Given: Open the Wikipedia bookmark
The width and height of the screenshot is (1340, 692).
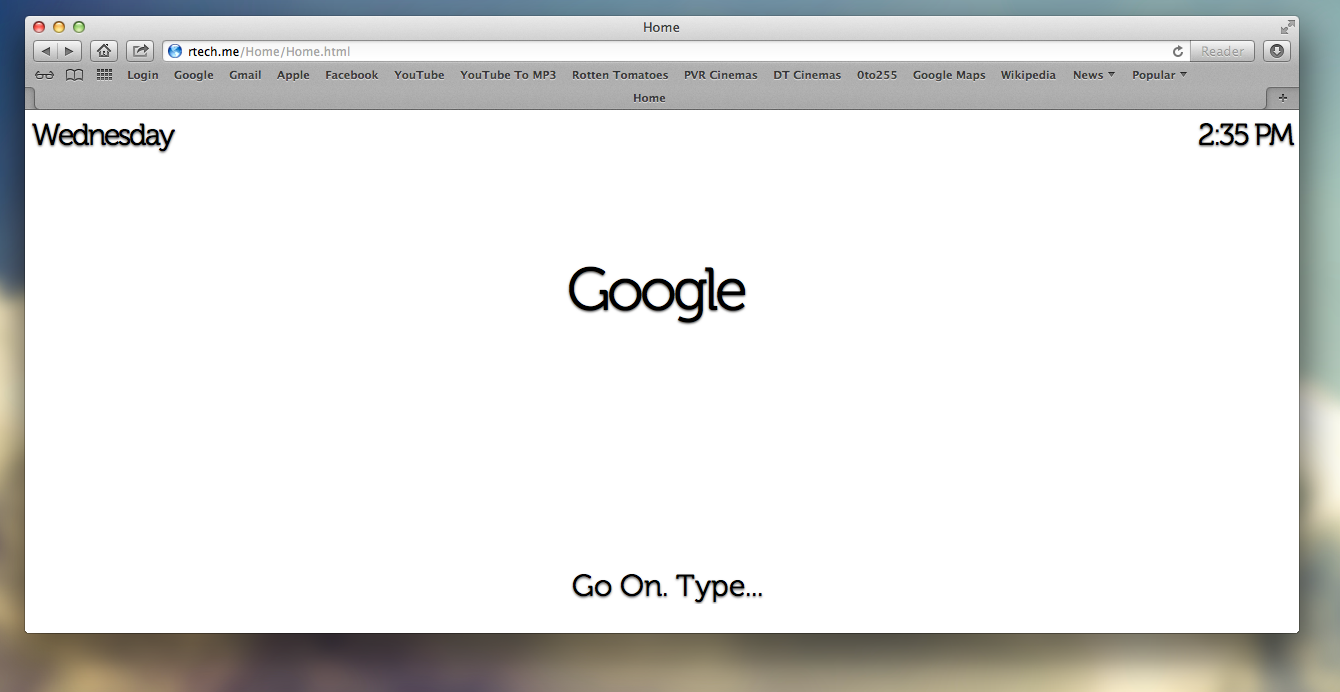Looking at the screenshot, I should (x=1028, y=75).
